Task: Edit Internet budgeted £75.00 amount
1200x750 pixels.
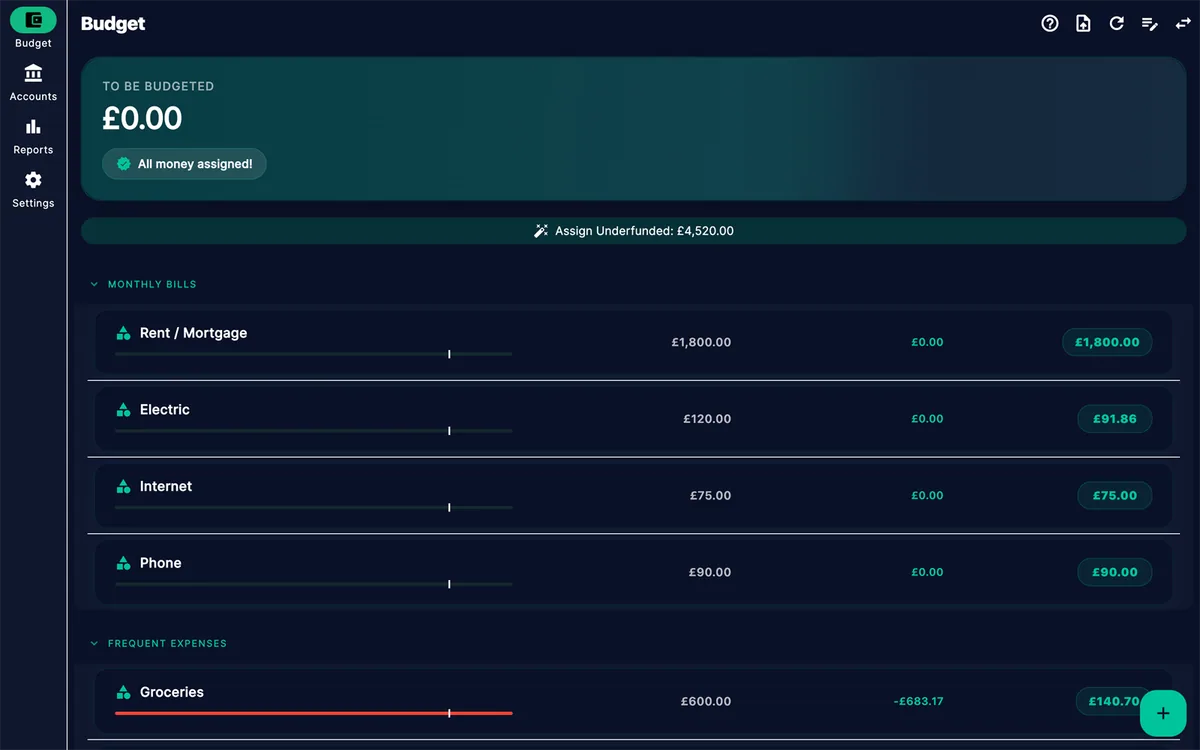Action: 710,495
